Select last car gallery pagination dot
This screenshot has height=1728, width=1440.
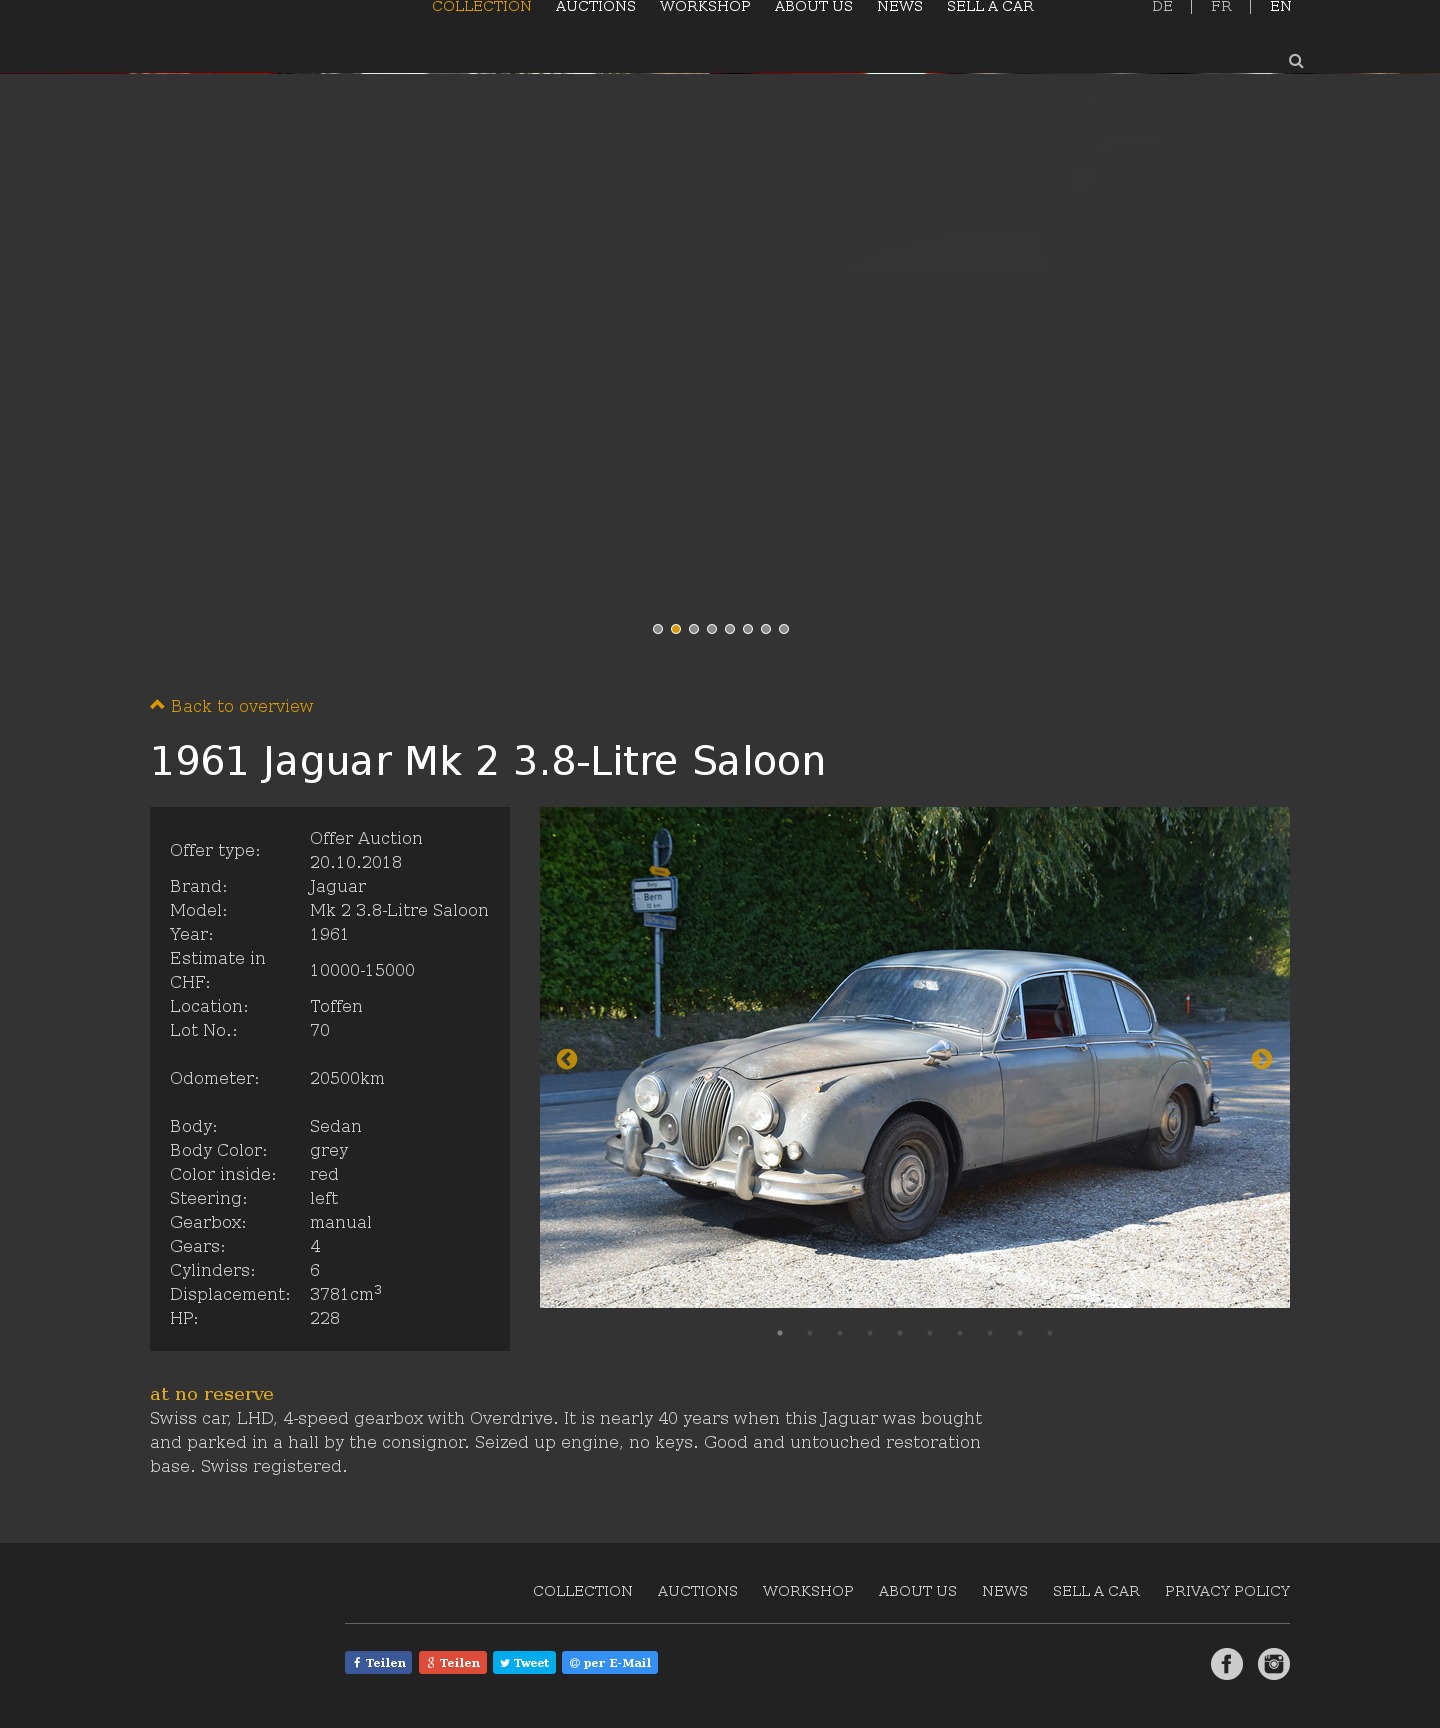click(1050, 1333)
